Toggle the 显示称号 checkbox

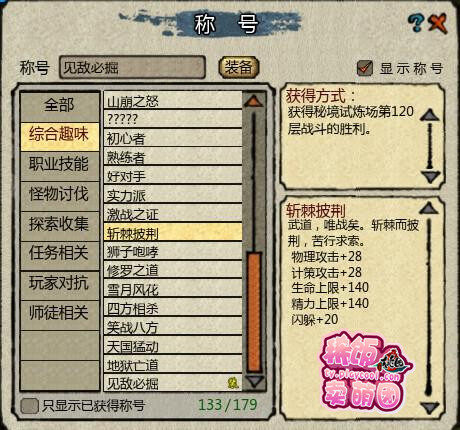click(365, 68)
